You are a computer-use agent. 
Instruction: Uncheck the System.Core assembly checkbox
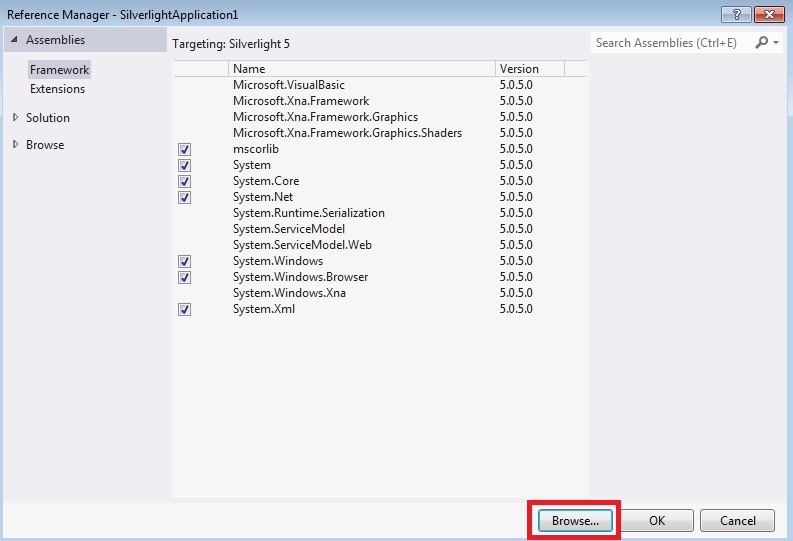tap(184, 181)
